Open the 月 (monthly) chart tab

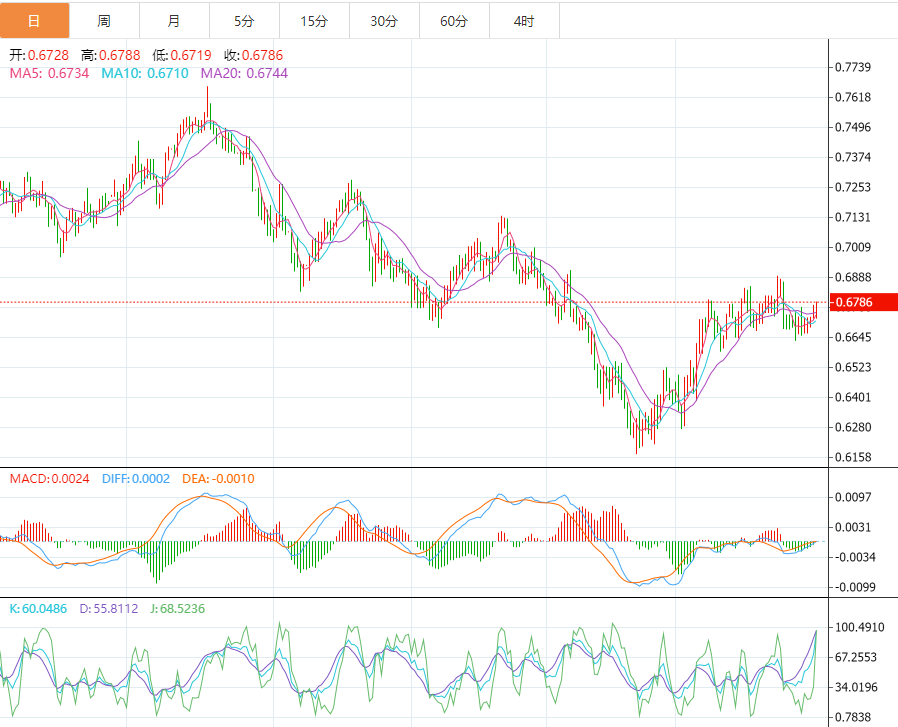175,21
